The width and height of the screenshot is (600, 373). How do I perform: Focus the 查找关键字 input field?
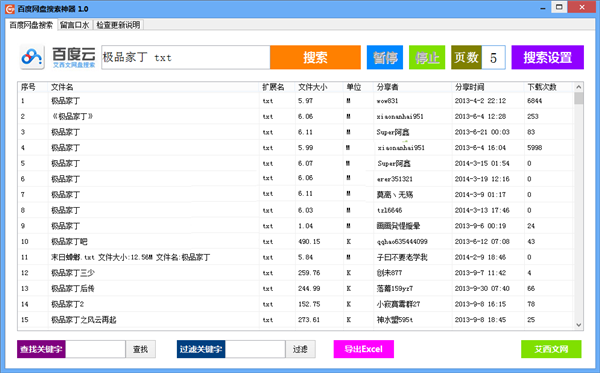[96, 349]
